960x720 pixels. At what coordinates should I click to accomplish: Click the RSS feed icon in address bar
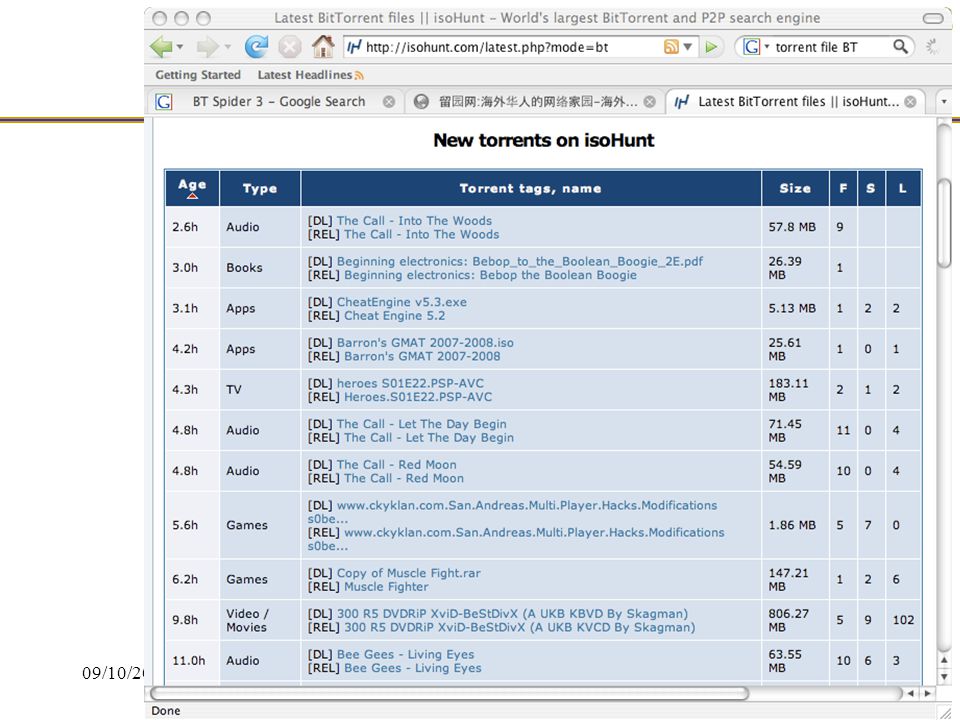(671, 47)
